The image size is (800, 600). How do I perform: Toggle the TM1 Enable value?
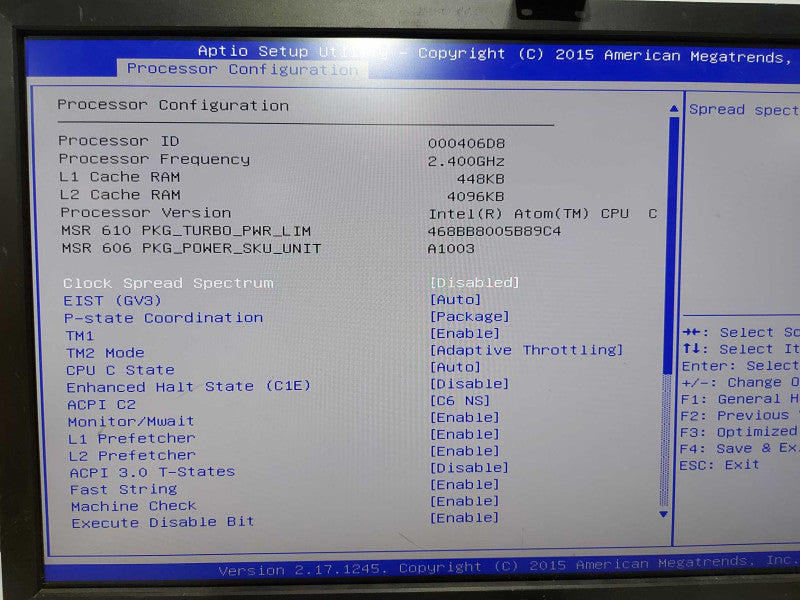[x=465, y=333]
